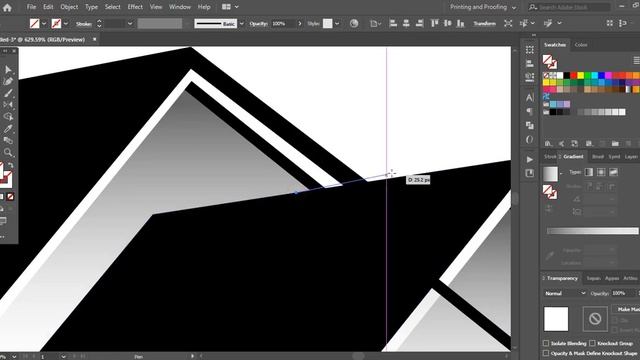
Task: Open the File menu
Action: [x=31, y=7]
